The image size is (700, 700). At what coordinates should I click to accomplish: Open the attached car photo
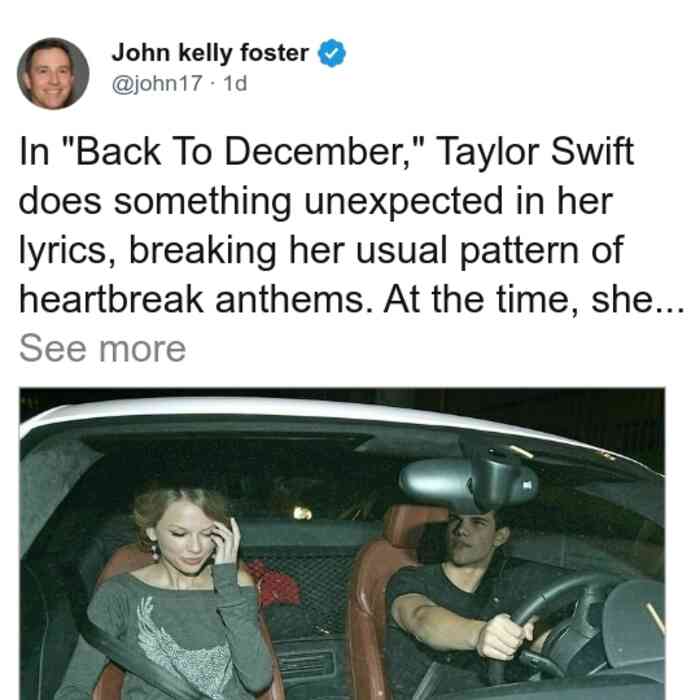342,543
